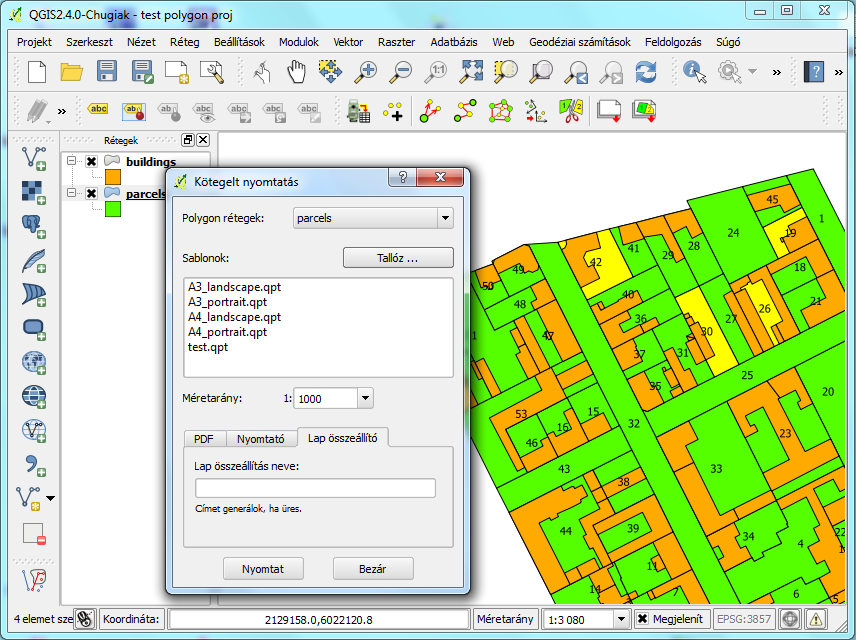856x640 pixels.
Task: Click the Tallóz browse button
Action: click(397, 258)
